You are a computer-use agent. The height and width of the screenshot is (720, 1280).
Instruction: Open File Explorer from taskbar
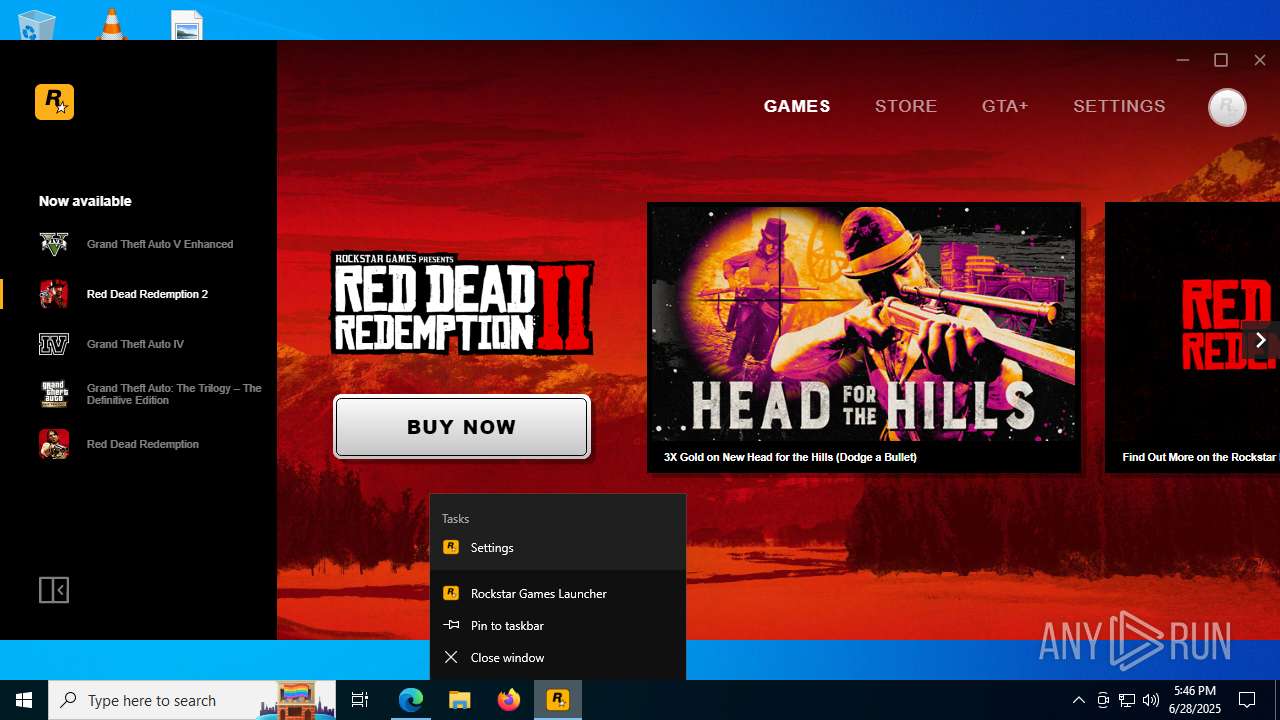click(x=459, y=700)
